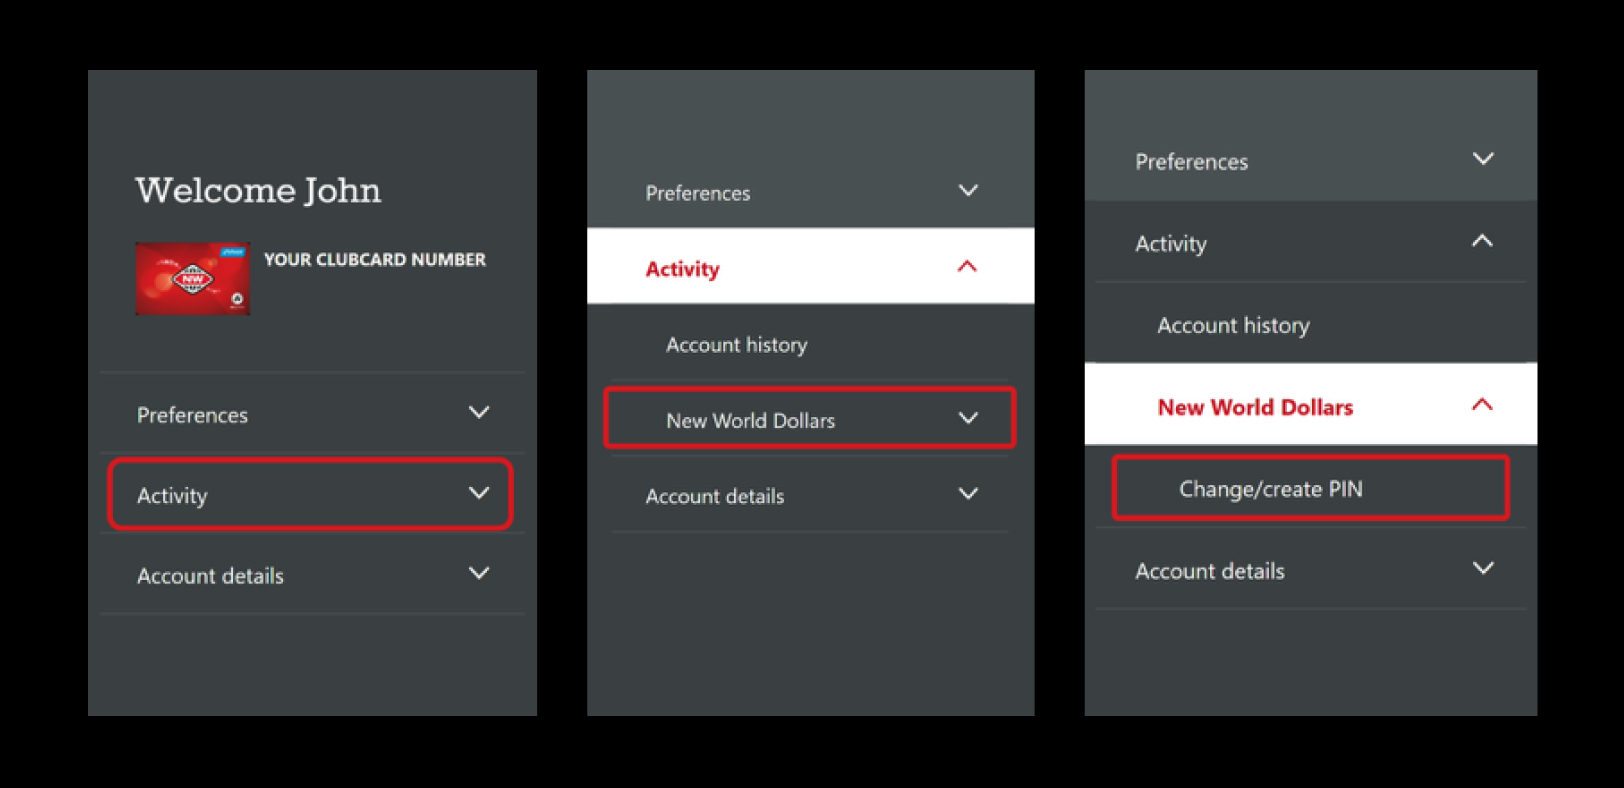Open Activity label in Welcome John panel

[172, 496]
